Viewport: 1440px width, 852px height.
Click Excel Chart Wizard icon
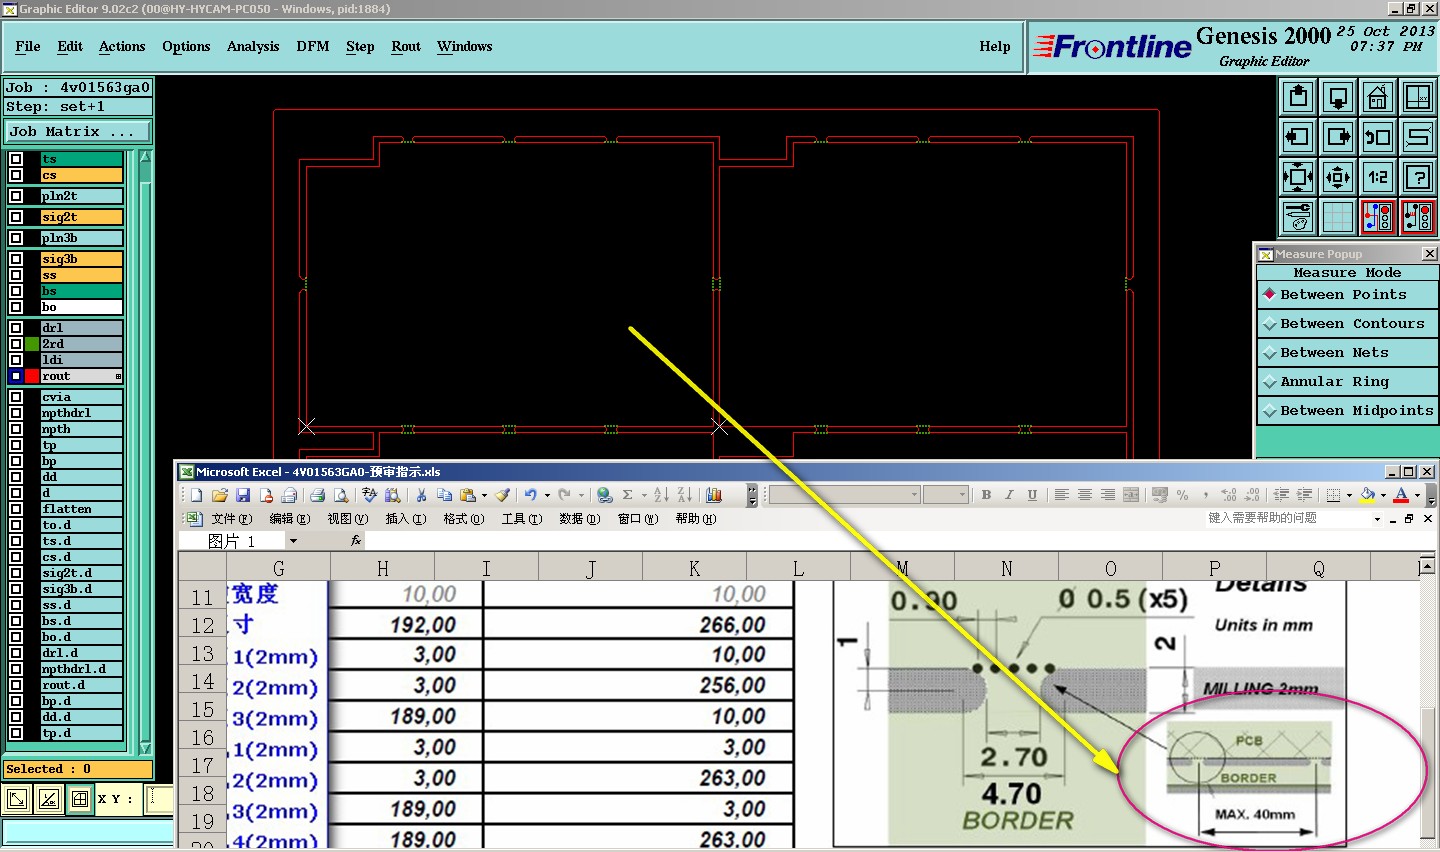point(714,495)
